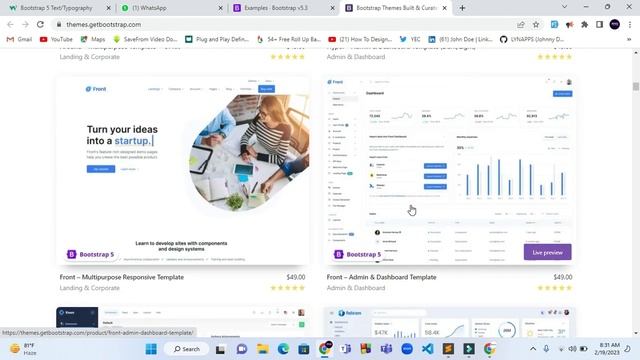640x360 pixels.
Task: Click the address bar URL field
Action: pyautogui.click(x=286, y=25)
